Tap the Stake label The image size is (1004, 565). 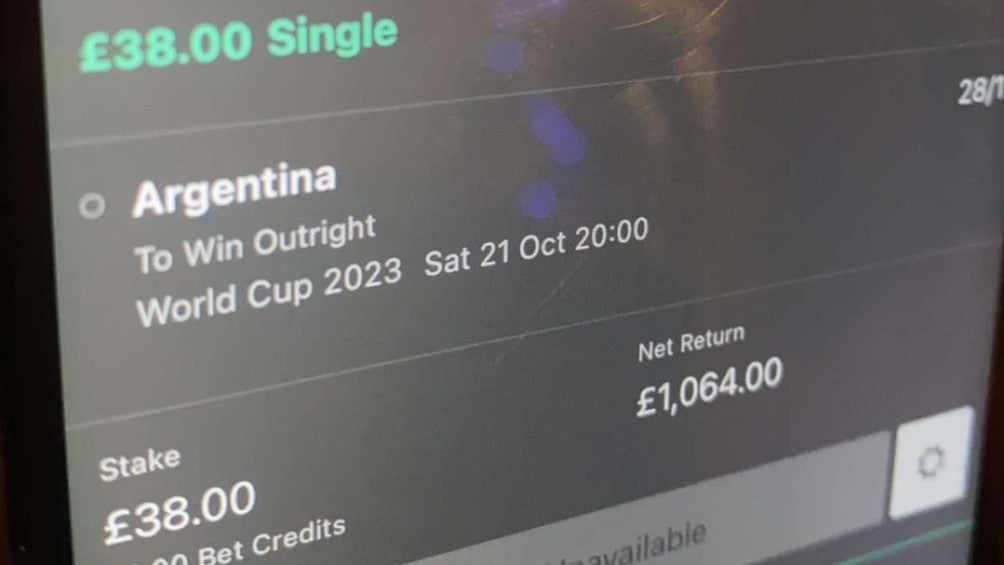click(140, 464)
